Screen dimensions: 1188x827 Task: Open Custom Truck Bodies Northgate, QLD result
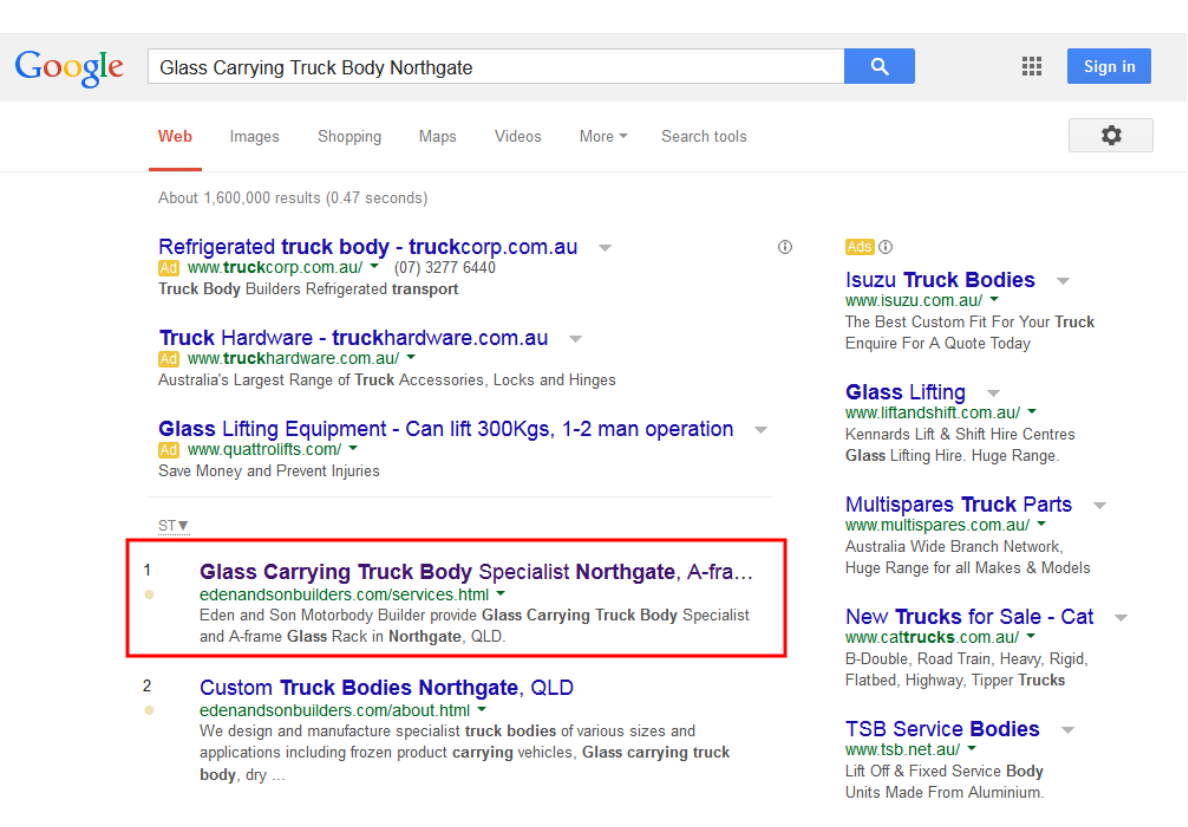(x=386, y=688)
